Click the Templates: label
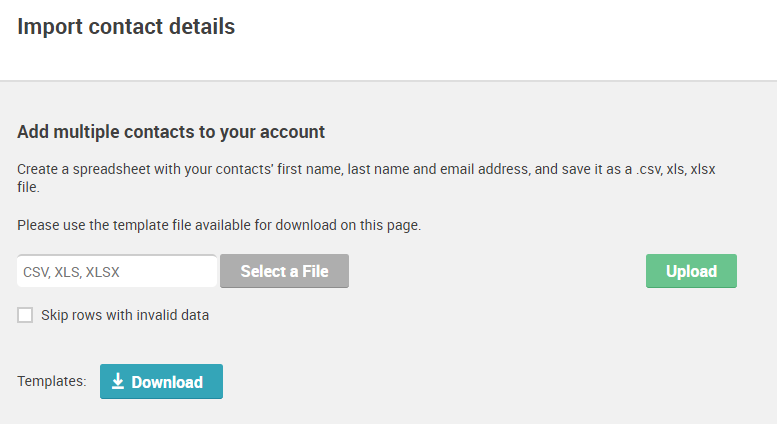 (x=52, y=381)
